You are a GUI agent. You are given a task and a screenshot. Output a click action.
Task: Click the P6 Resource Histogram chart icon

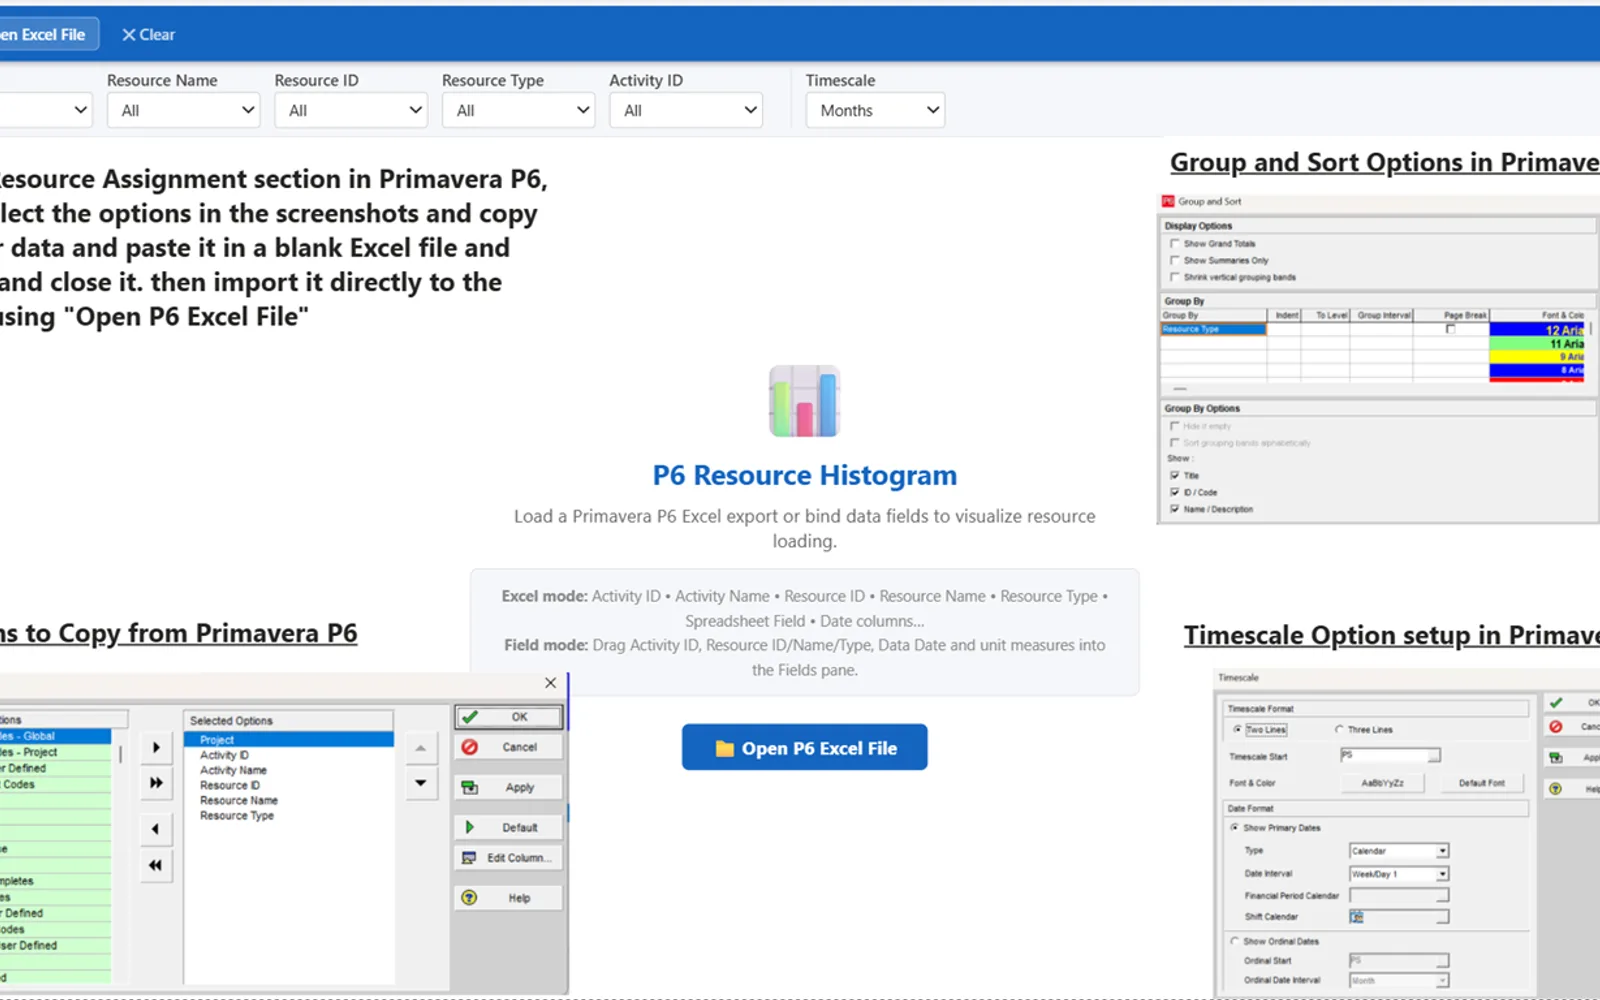(x=804, y=401)
